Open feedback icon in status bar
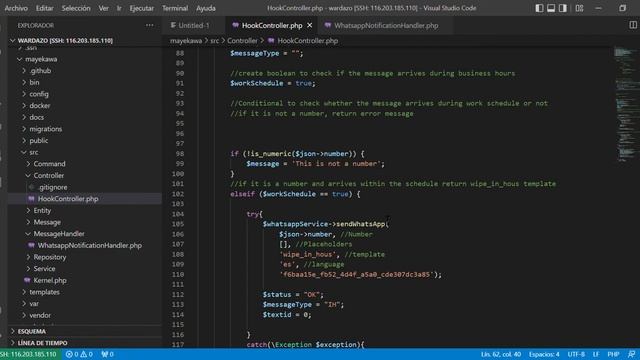This screenshot has width=640, height=360. tap(631, 354)
